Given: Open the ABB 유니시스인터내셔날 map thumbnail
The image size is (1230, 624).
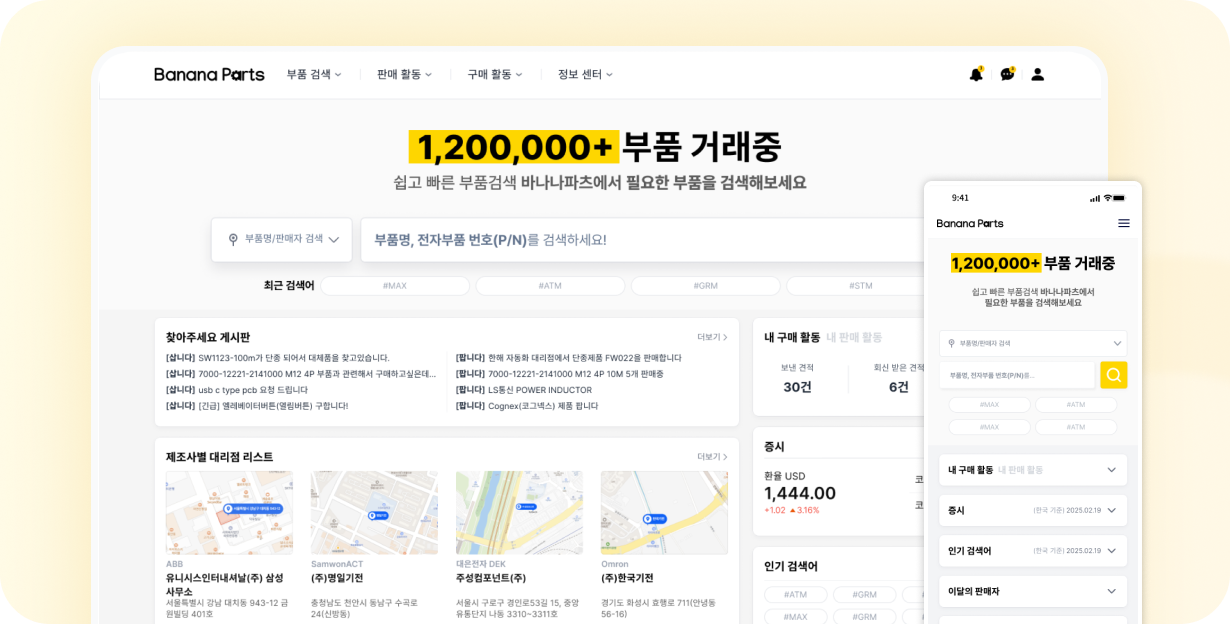Looking at the screenshot, I should (x=229, y=513).
